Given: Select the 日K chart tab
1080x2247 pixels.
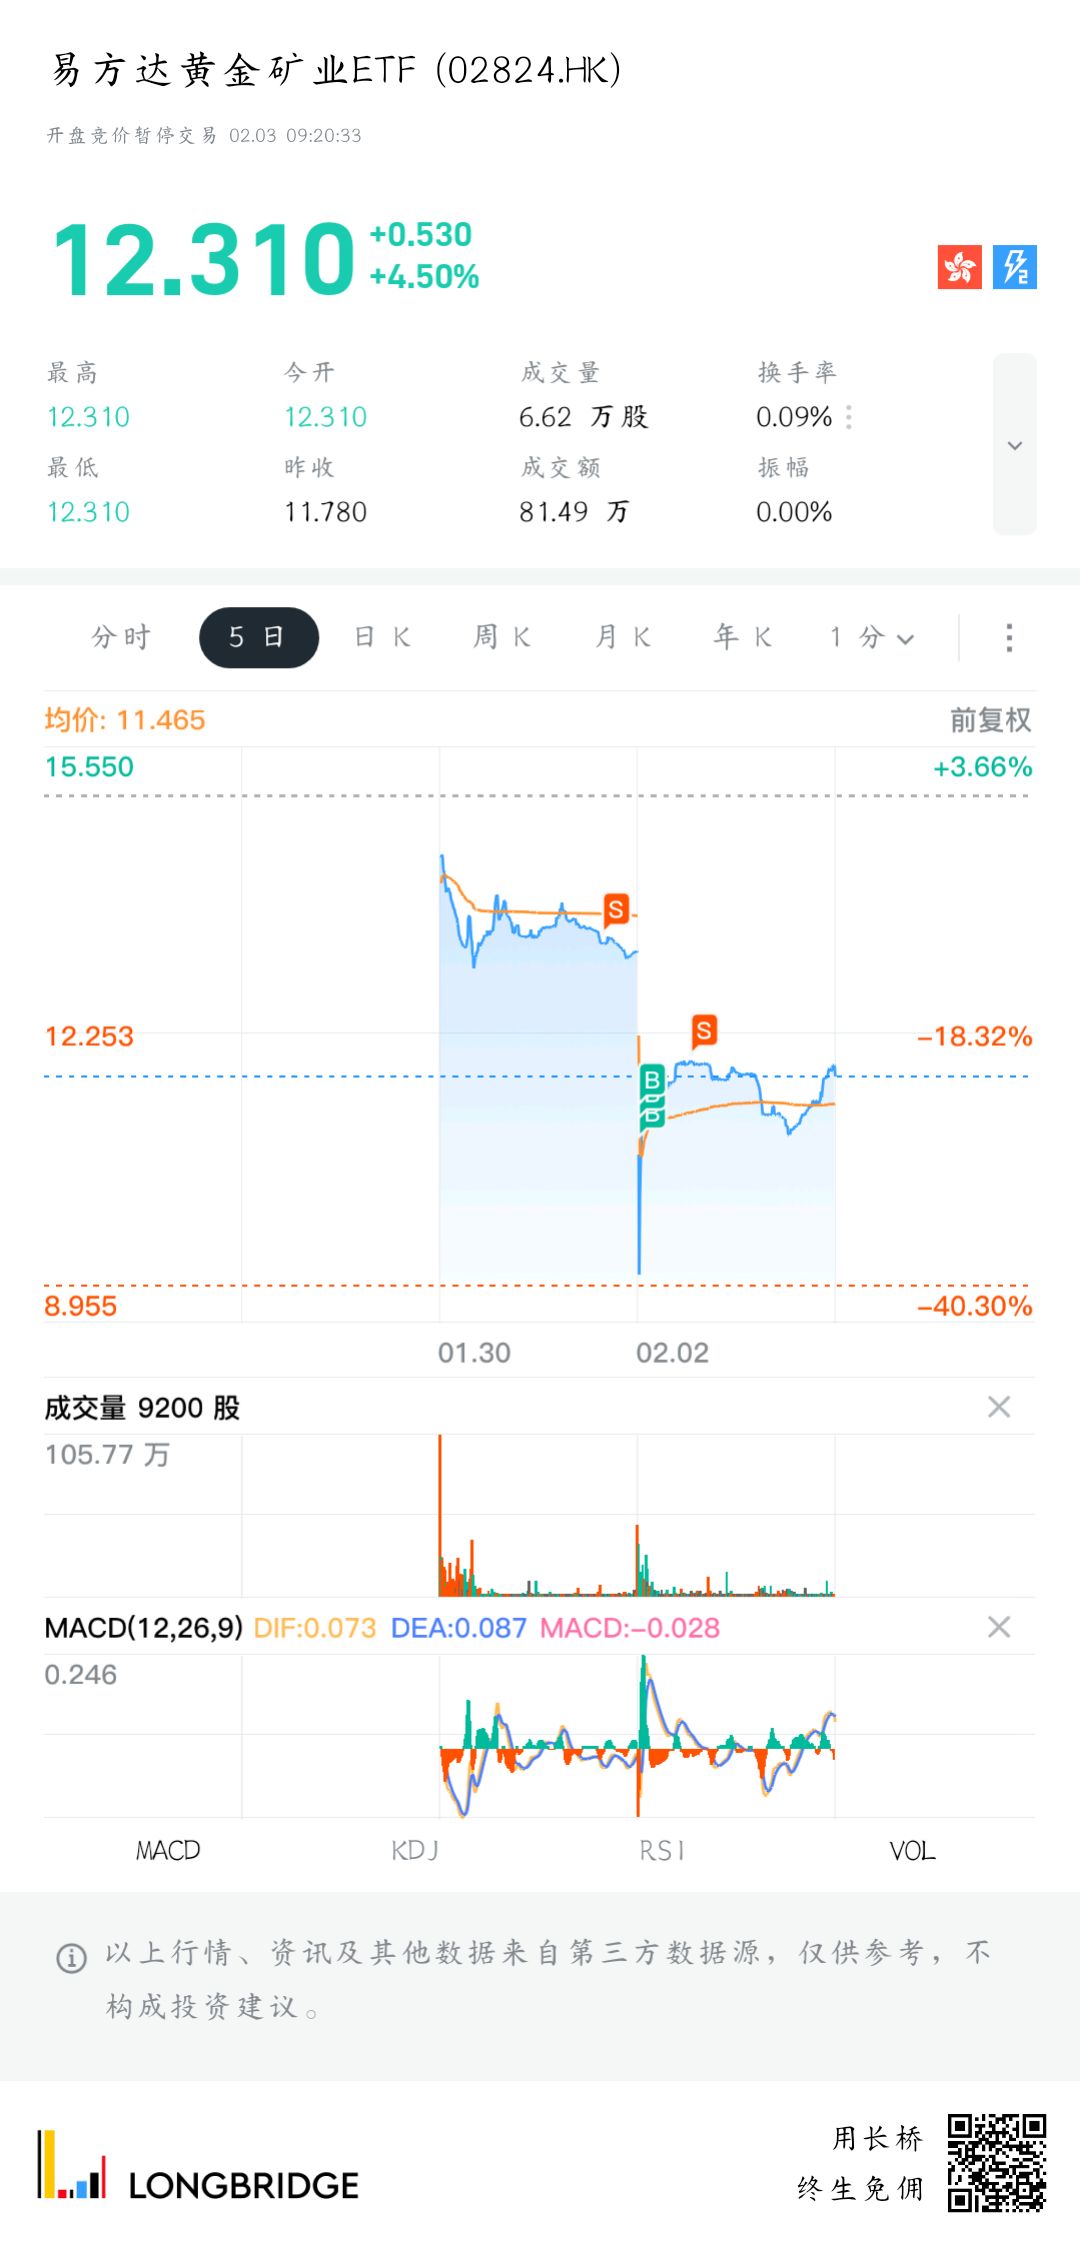Looking at the screenshot, I should coord(382,638).
